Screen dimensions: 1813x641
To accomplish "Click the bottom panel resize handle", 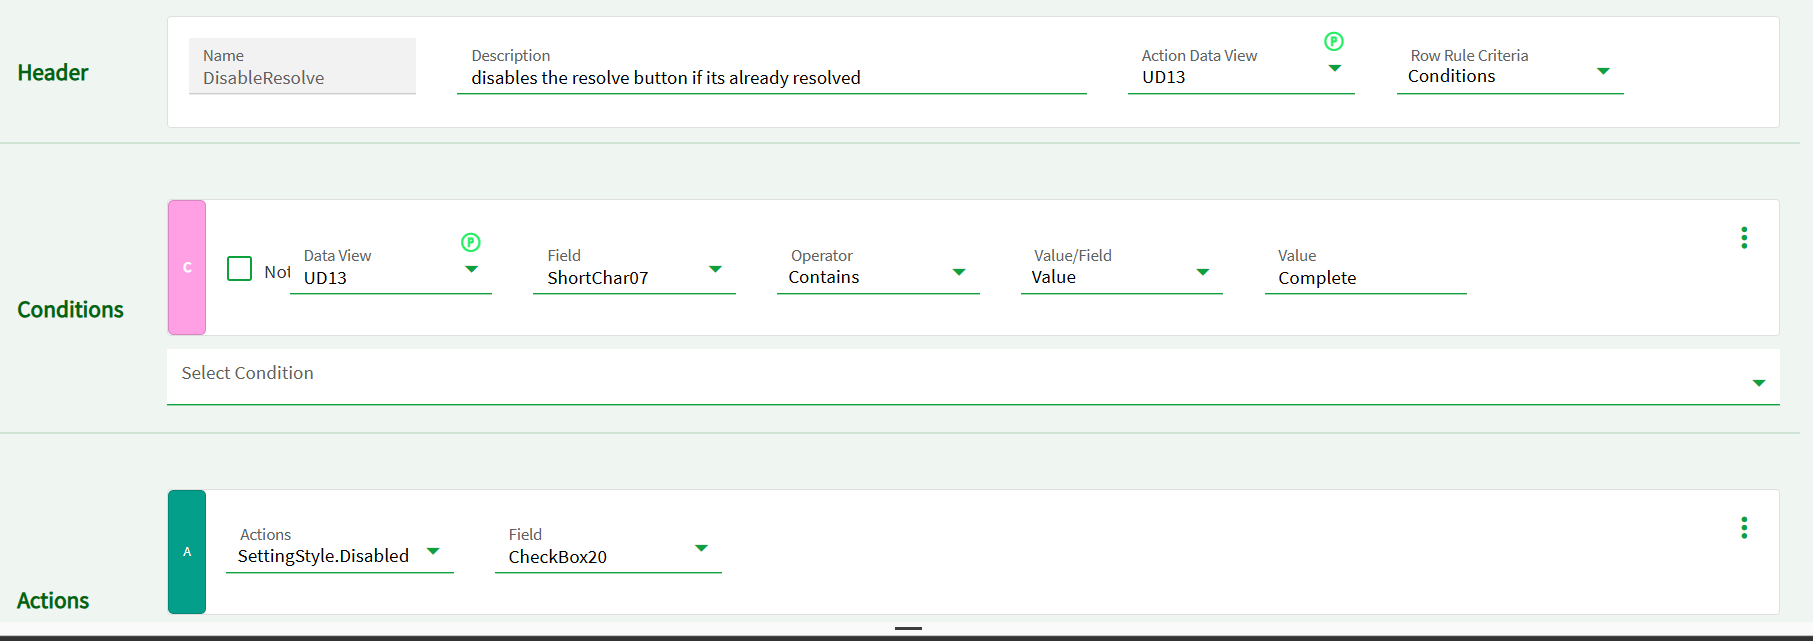I will (x=908, y=628).
